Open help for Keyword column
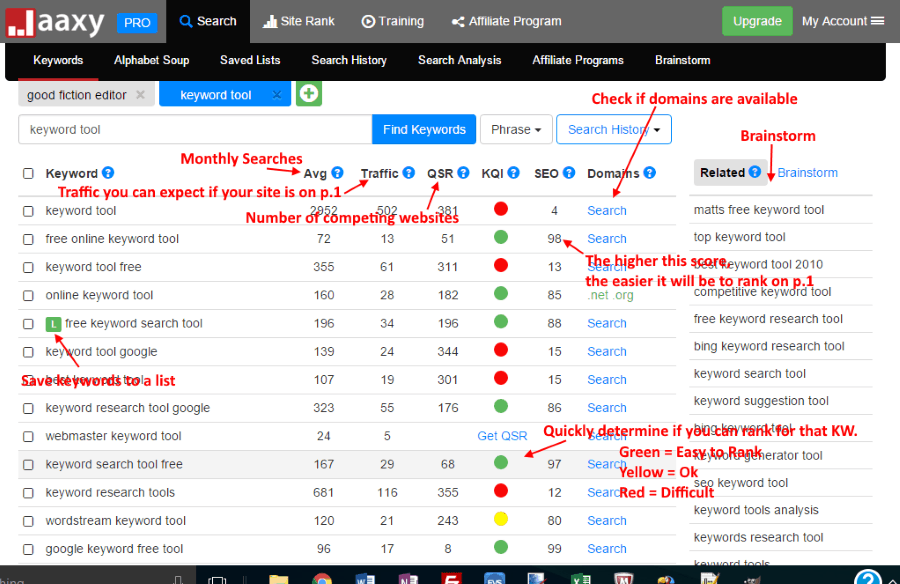This screenshot has height=584, width=900. tap(108, 173)
